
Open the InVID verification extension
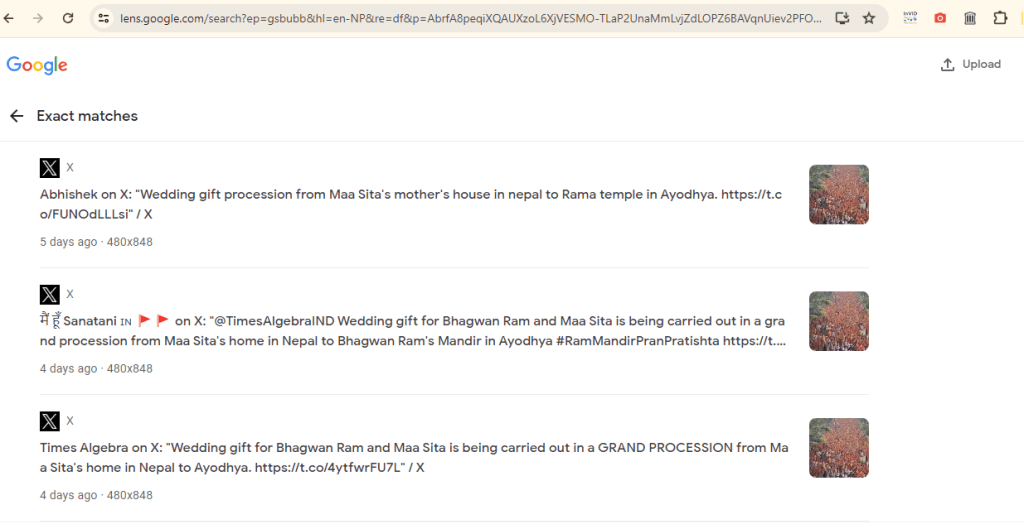910,18
